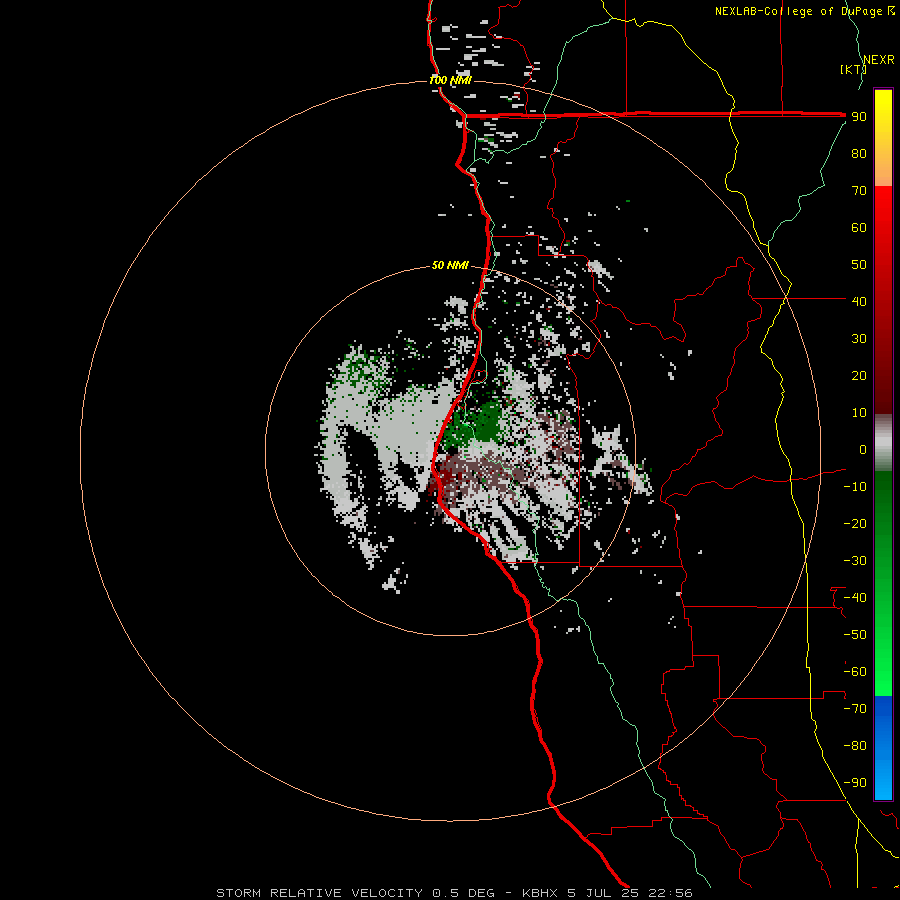Click the 50 NMI range ring label
Image resolution: width=900 pixels, height=900 pixels.
pos(450,265)
